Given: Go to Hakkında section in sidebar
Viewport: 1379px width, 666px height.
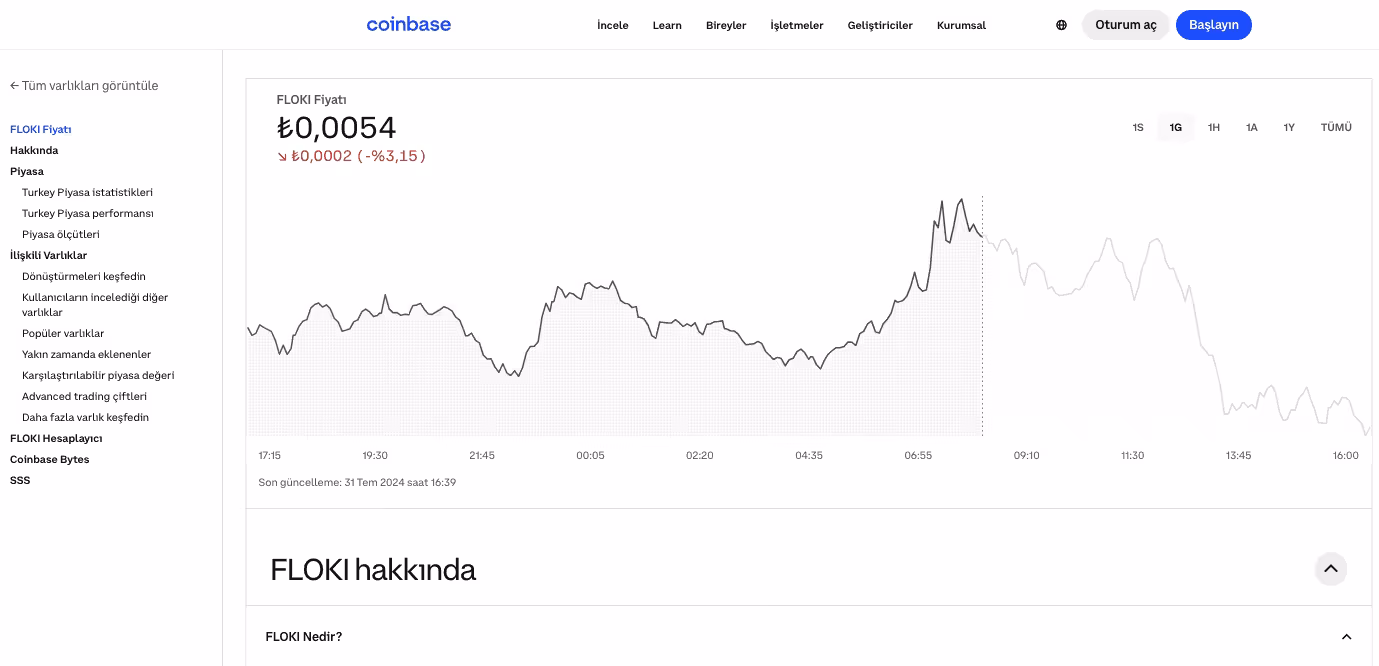Looking at the screenshot, I should [x=34, y=150].
